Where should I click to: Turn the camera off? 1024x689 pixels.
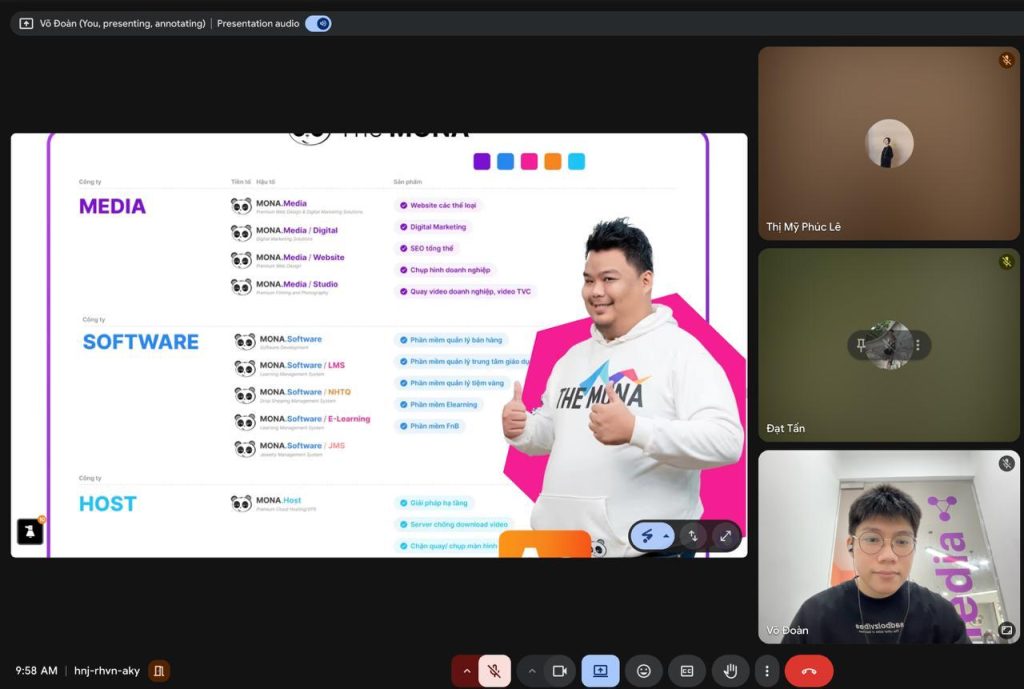(x=560, y=671)
